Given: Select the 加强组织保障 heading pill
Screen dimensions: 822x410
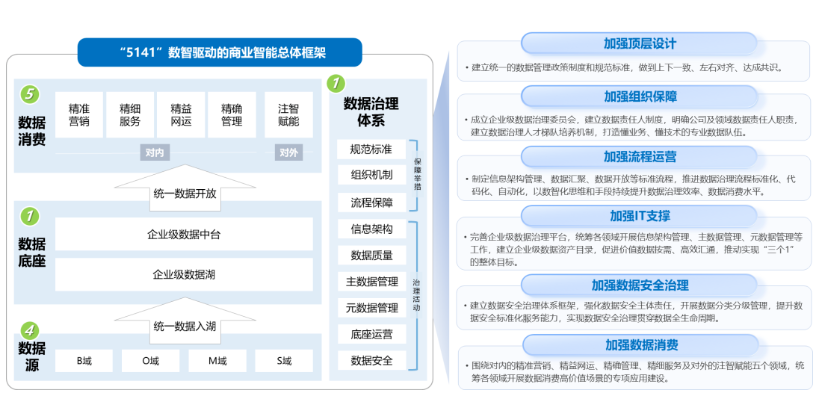Looking at the screenshot, I should pyautogui.click(x=640, y=96).
